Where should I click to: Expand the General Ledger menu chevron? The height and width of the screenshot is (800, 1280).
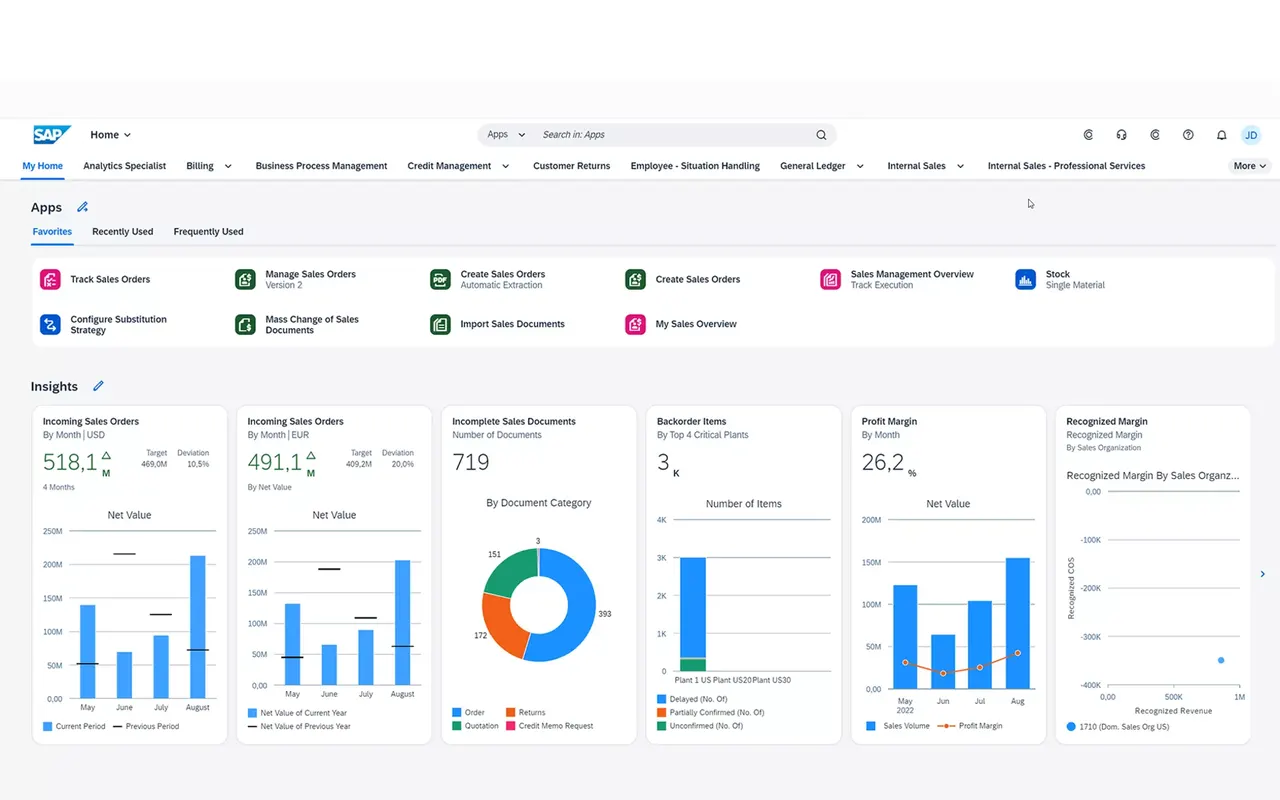coord(860,166)
